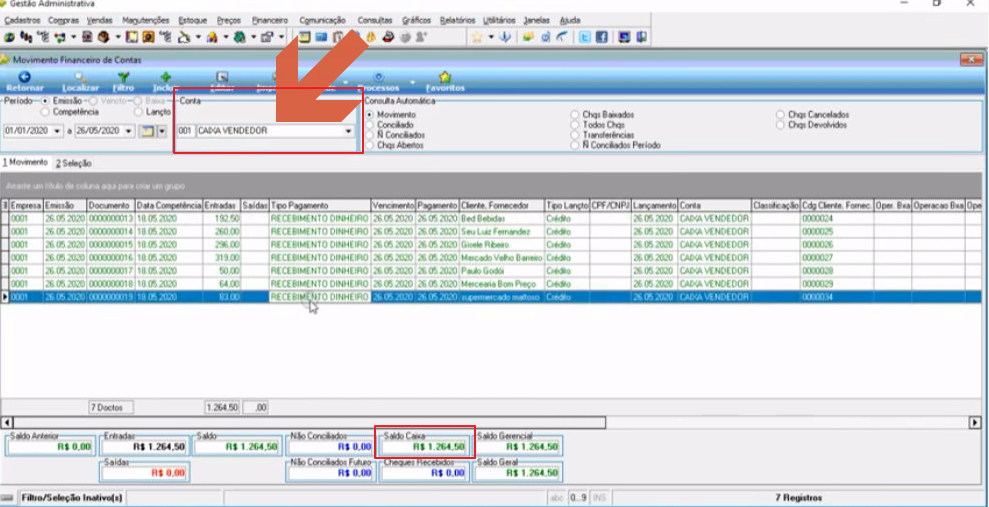The width and height of the screenshot is (989, 507).
Task: Click the yellow star icon in main toolbar
Action: pyautogui.click(x=478, y=37)
